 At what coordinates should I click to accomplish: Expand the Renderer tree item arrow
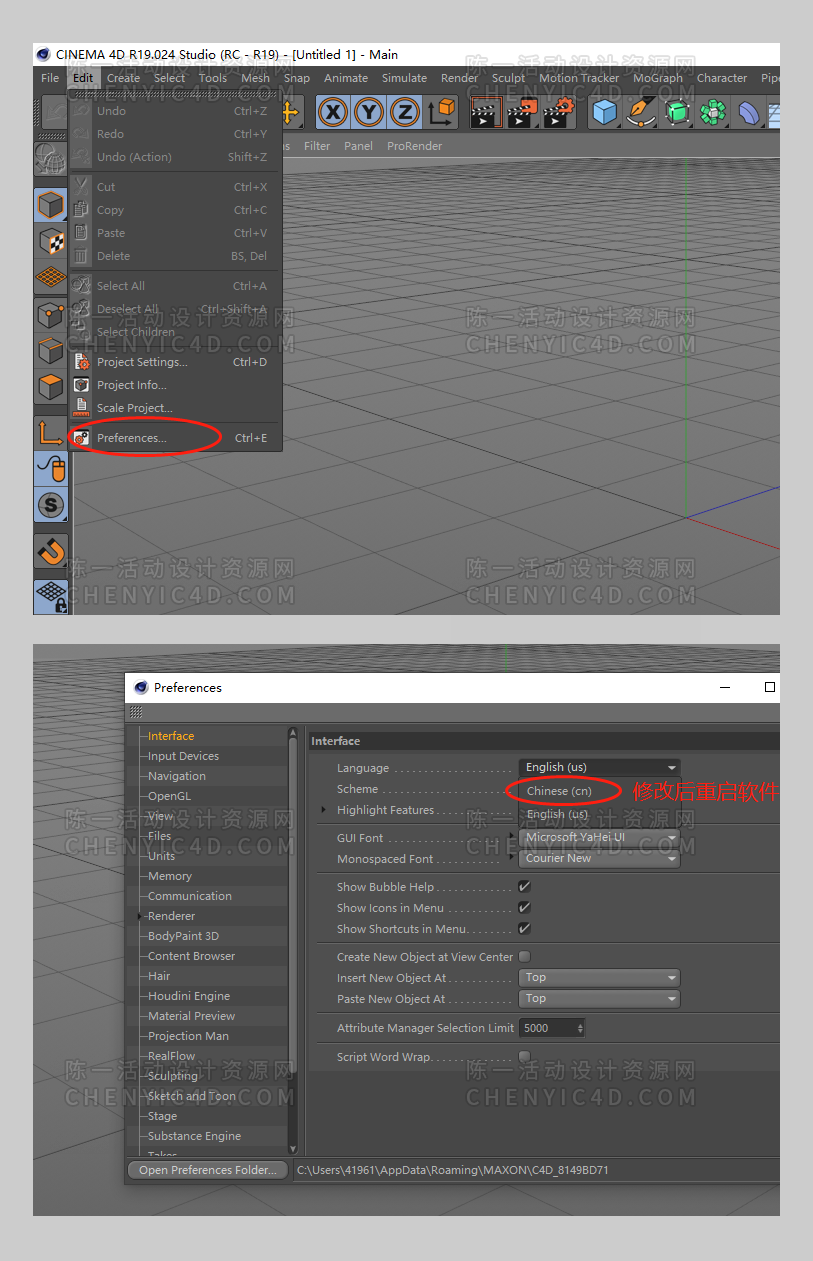click(x=142, y=916)
